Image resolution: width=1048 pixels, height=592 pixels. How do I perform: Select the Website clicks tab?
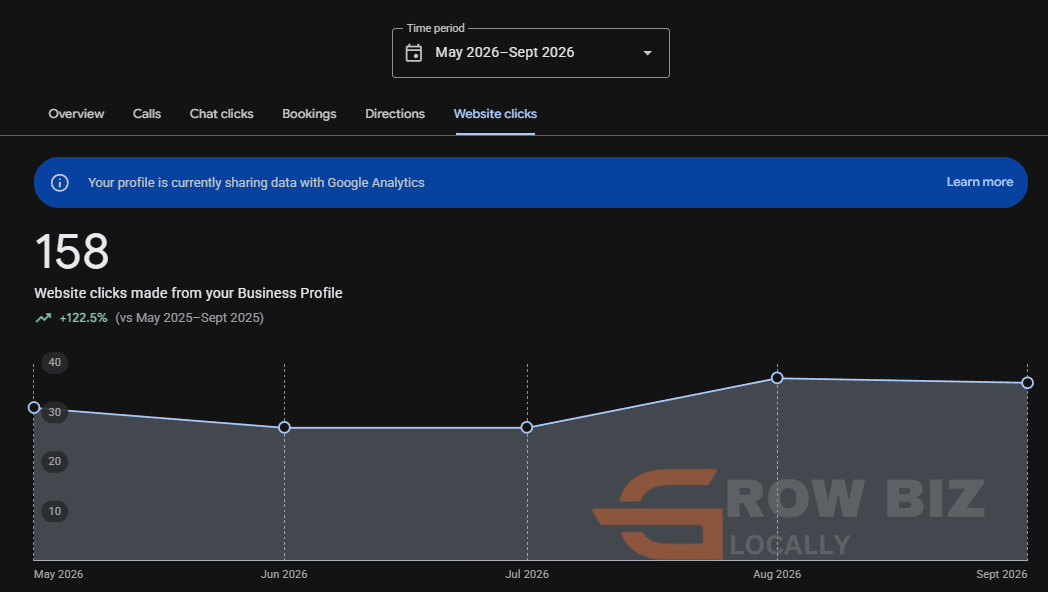pos(495,114)
